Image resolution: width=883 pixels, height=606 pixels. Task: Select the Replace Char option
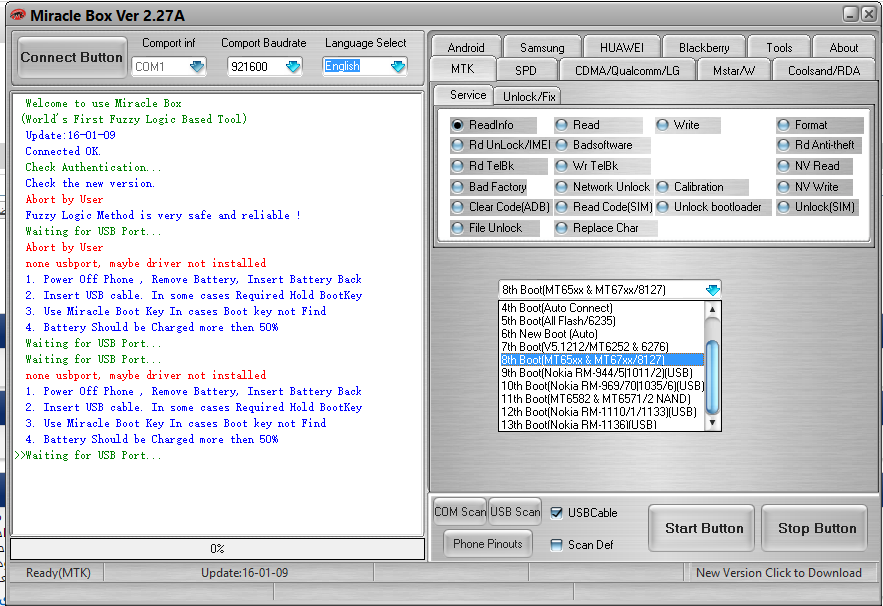coord(605,228)
